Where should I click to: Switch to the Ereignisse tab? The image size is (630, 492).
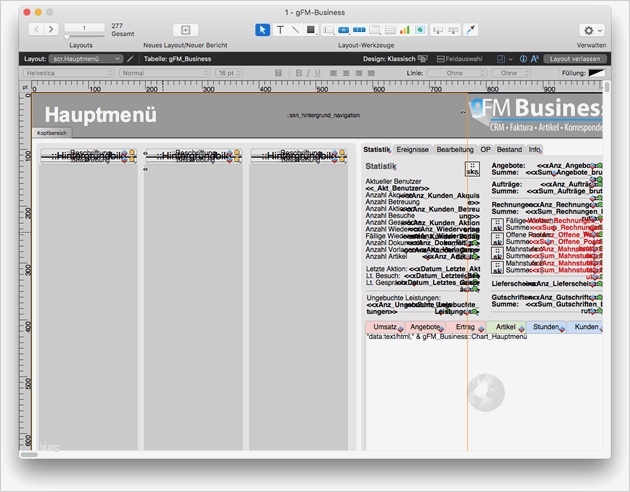tap(413, 149)
